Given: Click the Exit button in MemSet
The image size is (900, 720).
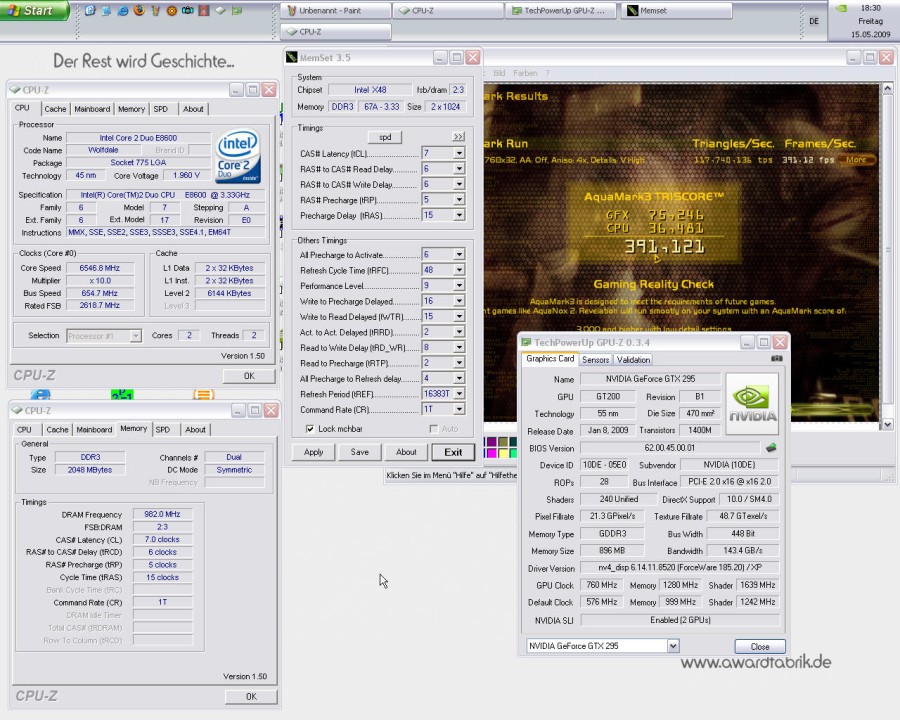Looking at the screenshot, I should click(x=453, y=452).
